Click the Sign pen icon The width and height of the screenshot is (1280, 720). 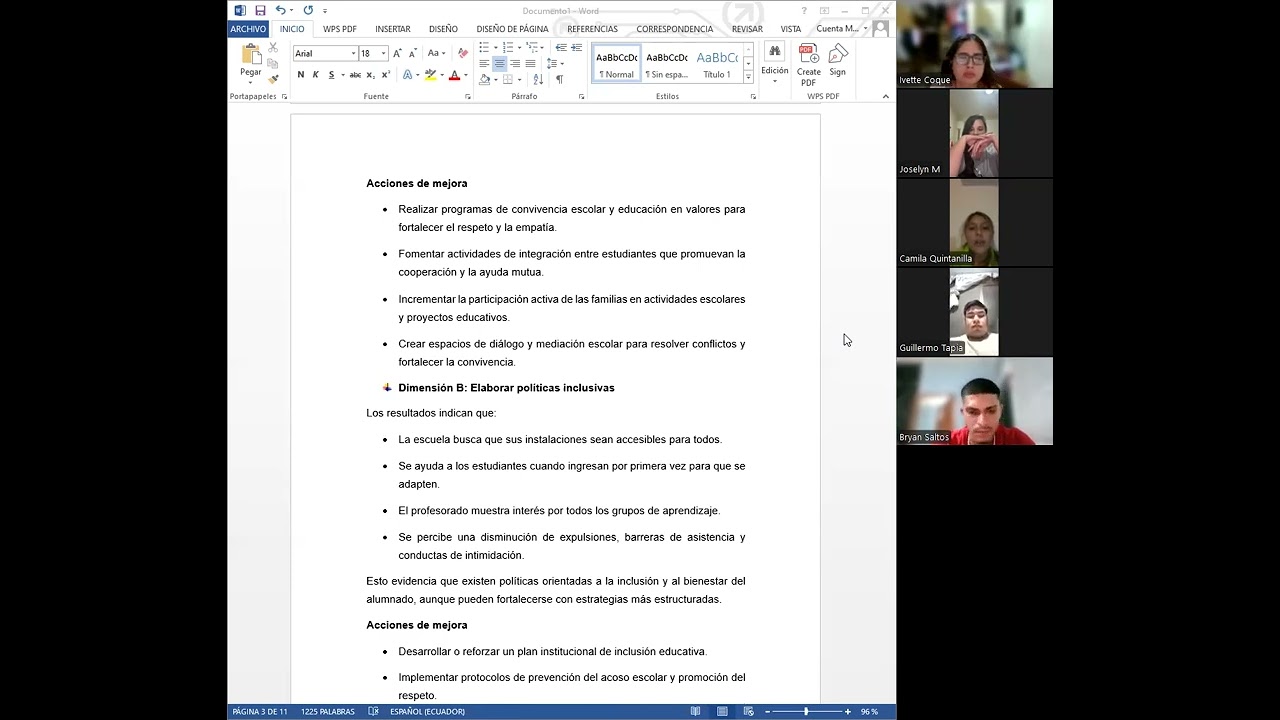(x=838, y=55)
